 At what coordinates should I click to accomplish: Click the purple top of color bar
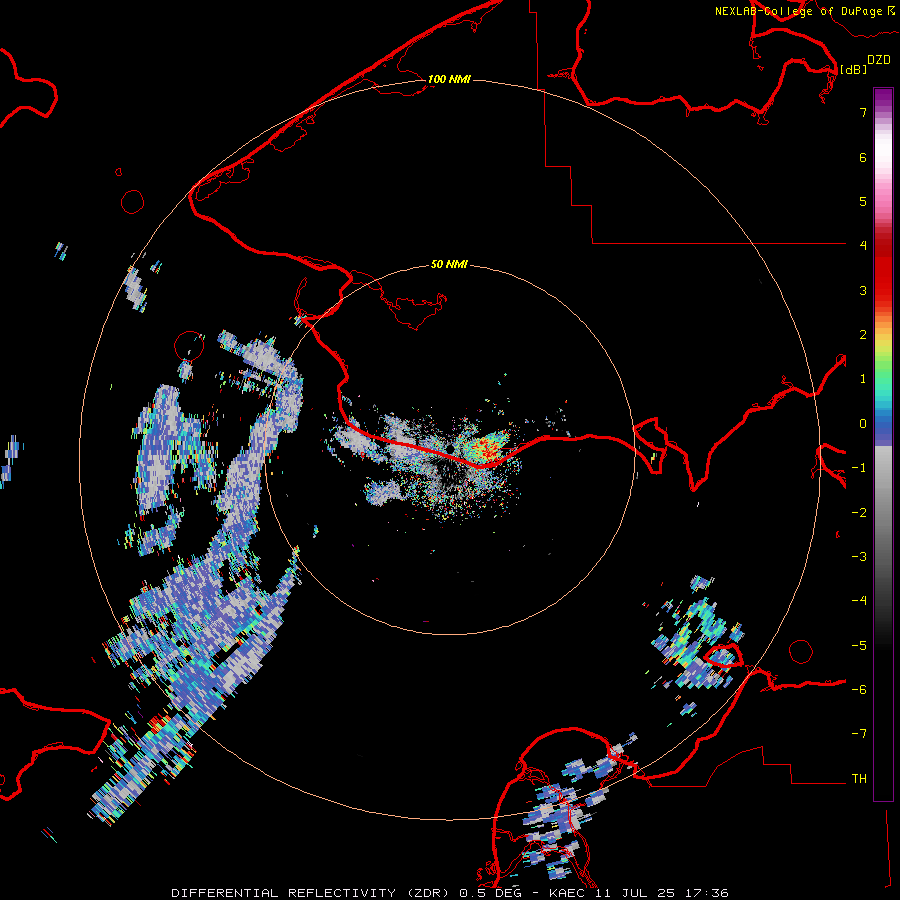(883, 98)
